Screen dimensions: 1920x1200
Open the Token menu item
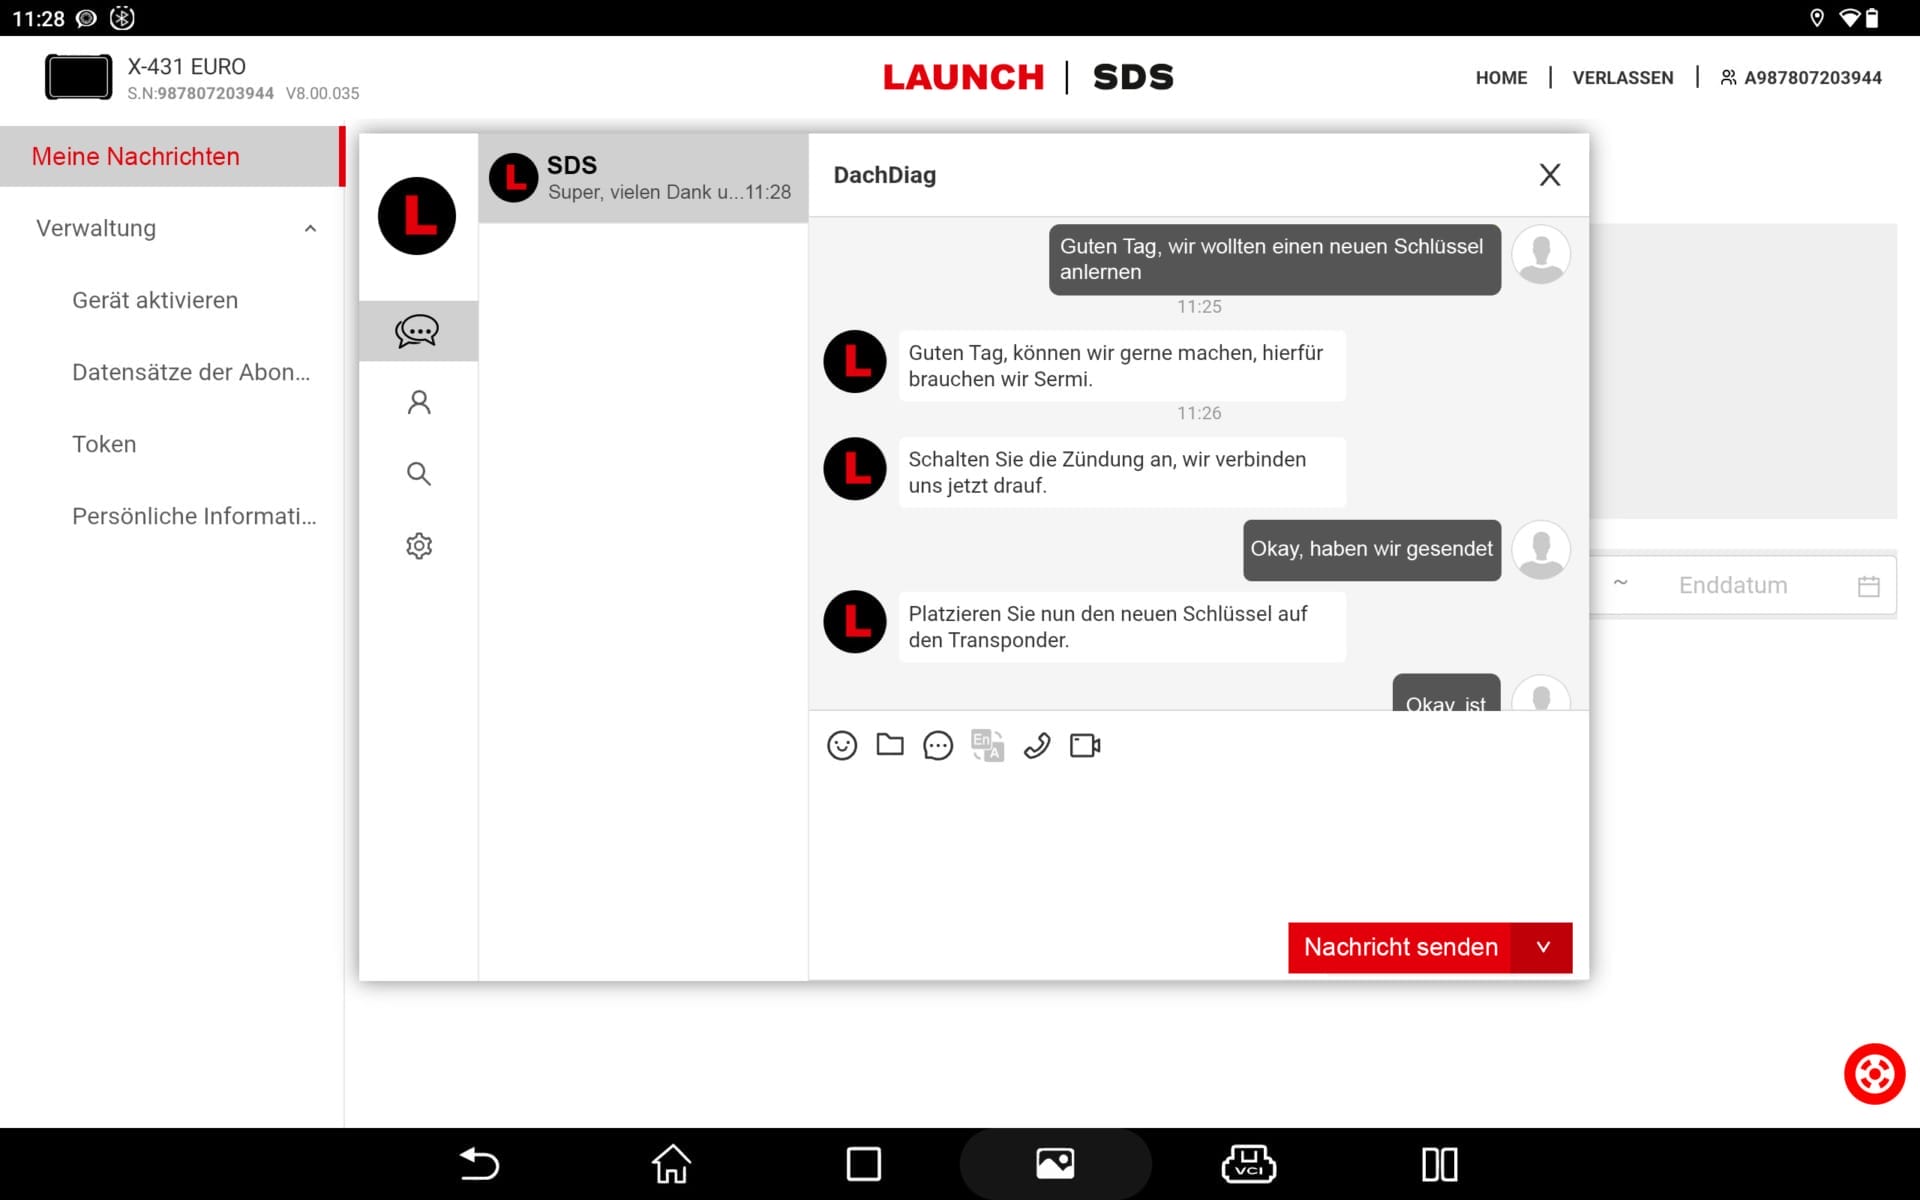(104, 444)
